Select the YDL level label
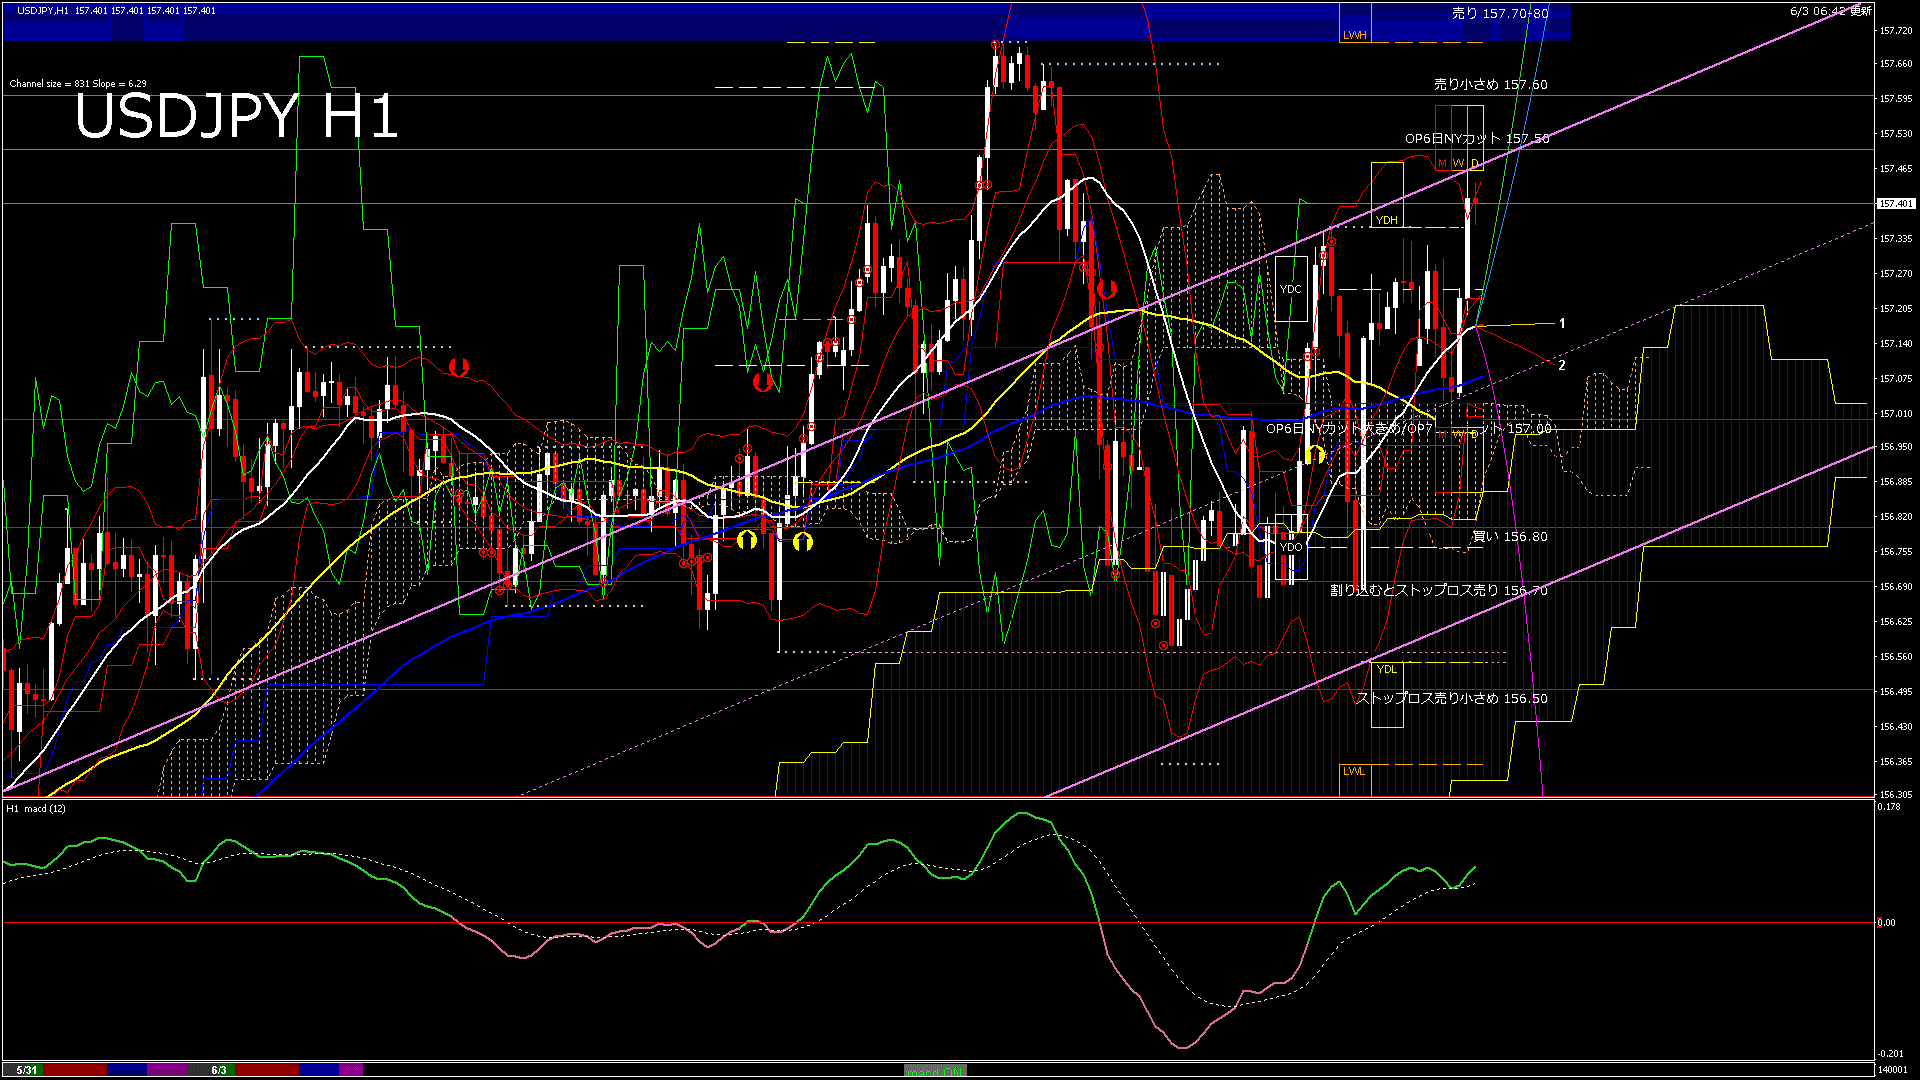 pos(1386,669)
